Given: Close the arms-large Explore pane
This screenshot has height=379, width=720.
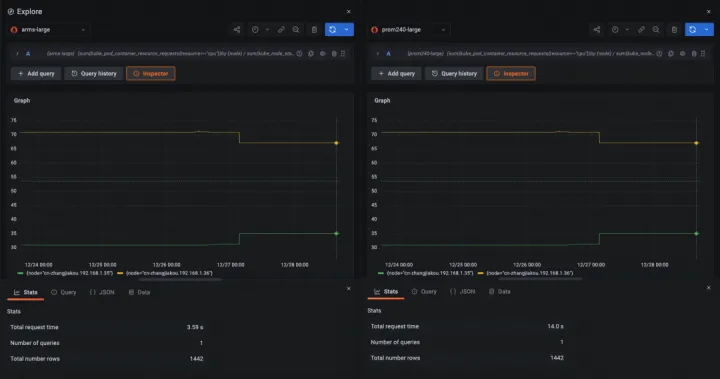Looking at the screenshot, I should [x=349, y=12].
